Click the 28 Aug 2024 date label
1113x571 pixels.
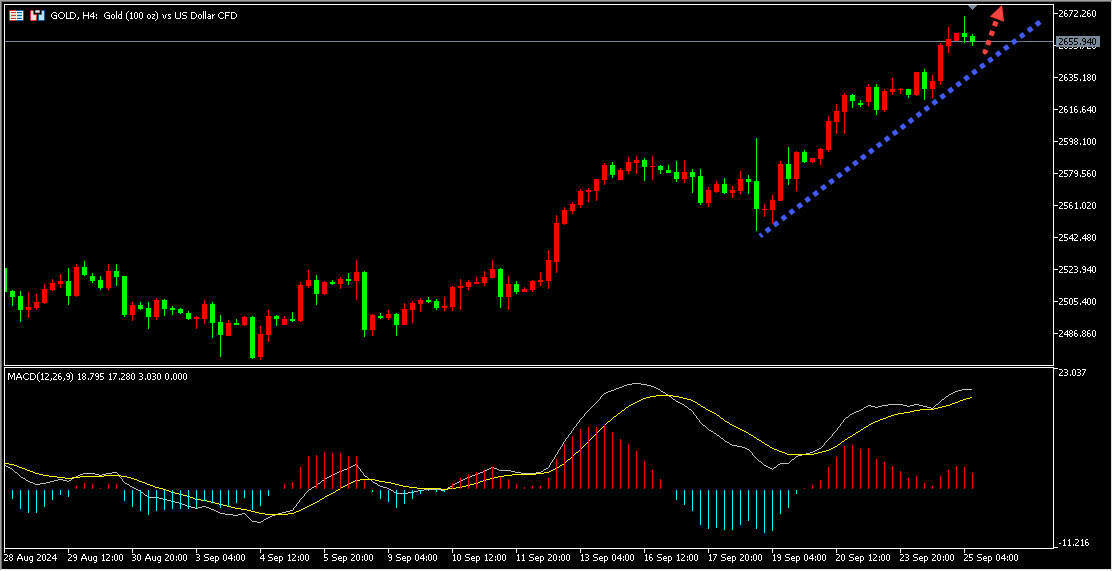[31, 556]
